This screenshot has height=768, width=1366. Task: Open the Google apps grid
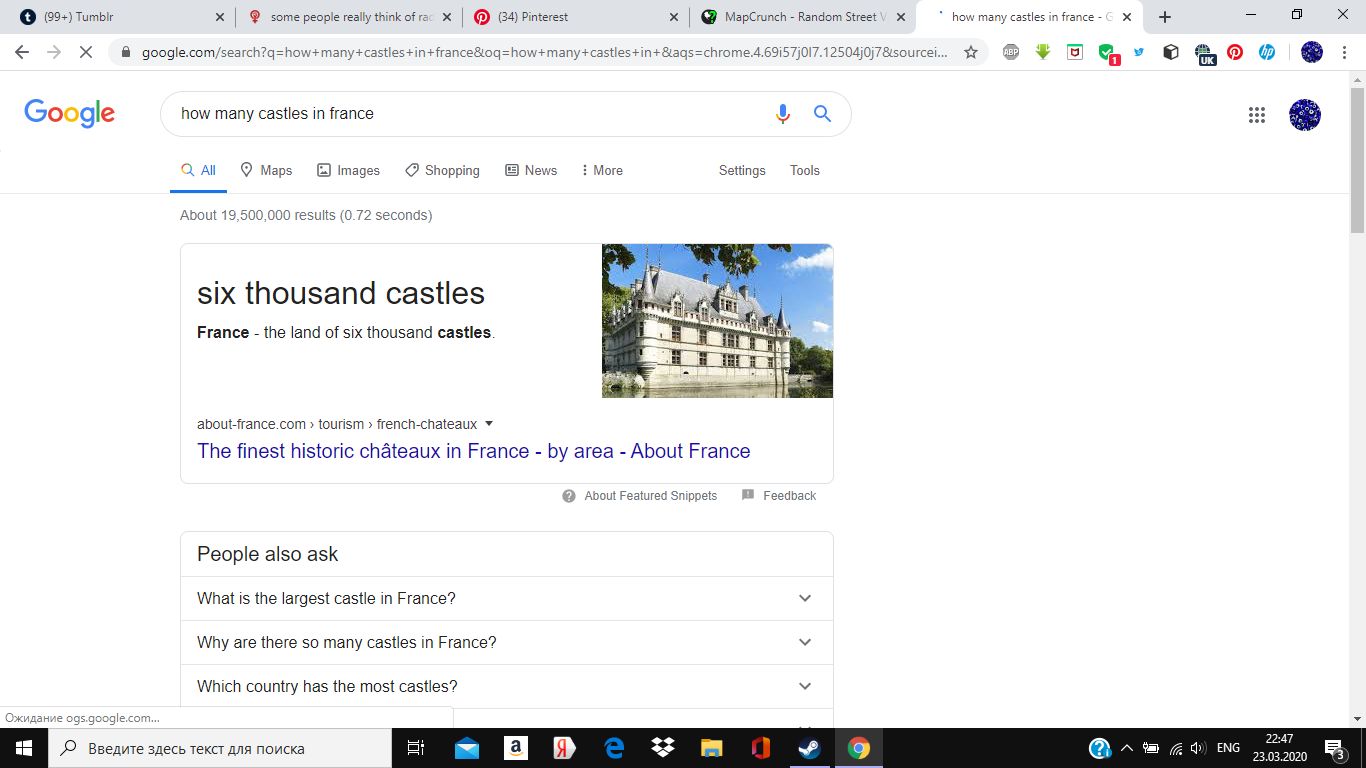pyautogui.click(x=1257, y=115)
